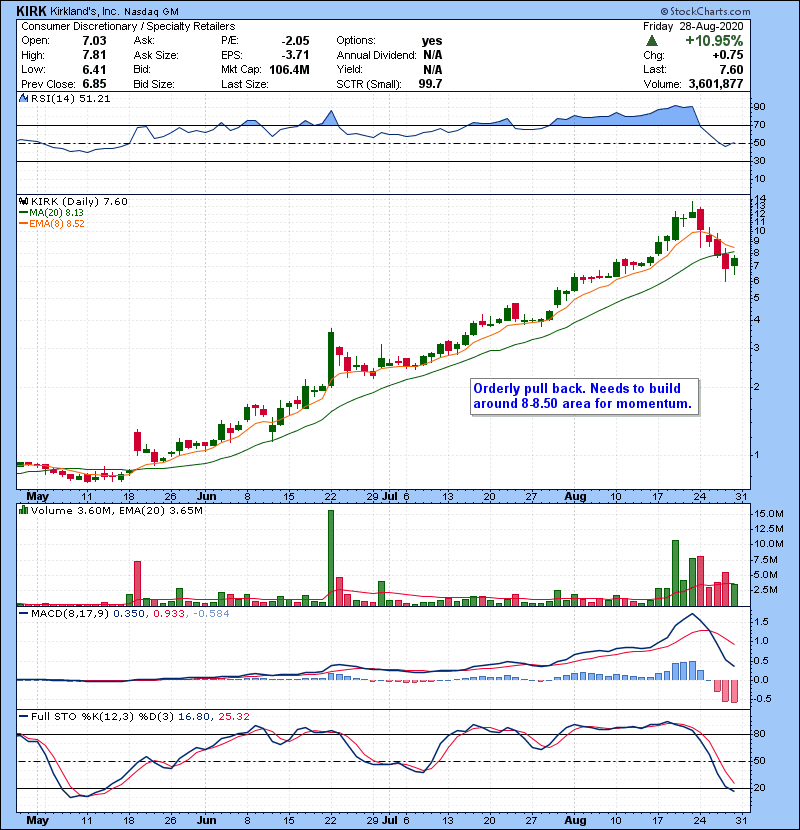
Task: Select the blue 'Orderly pull back' annotation box
Action: (583, 397)
